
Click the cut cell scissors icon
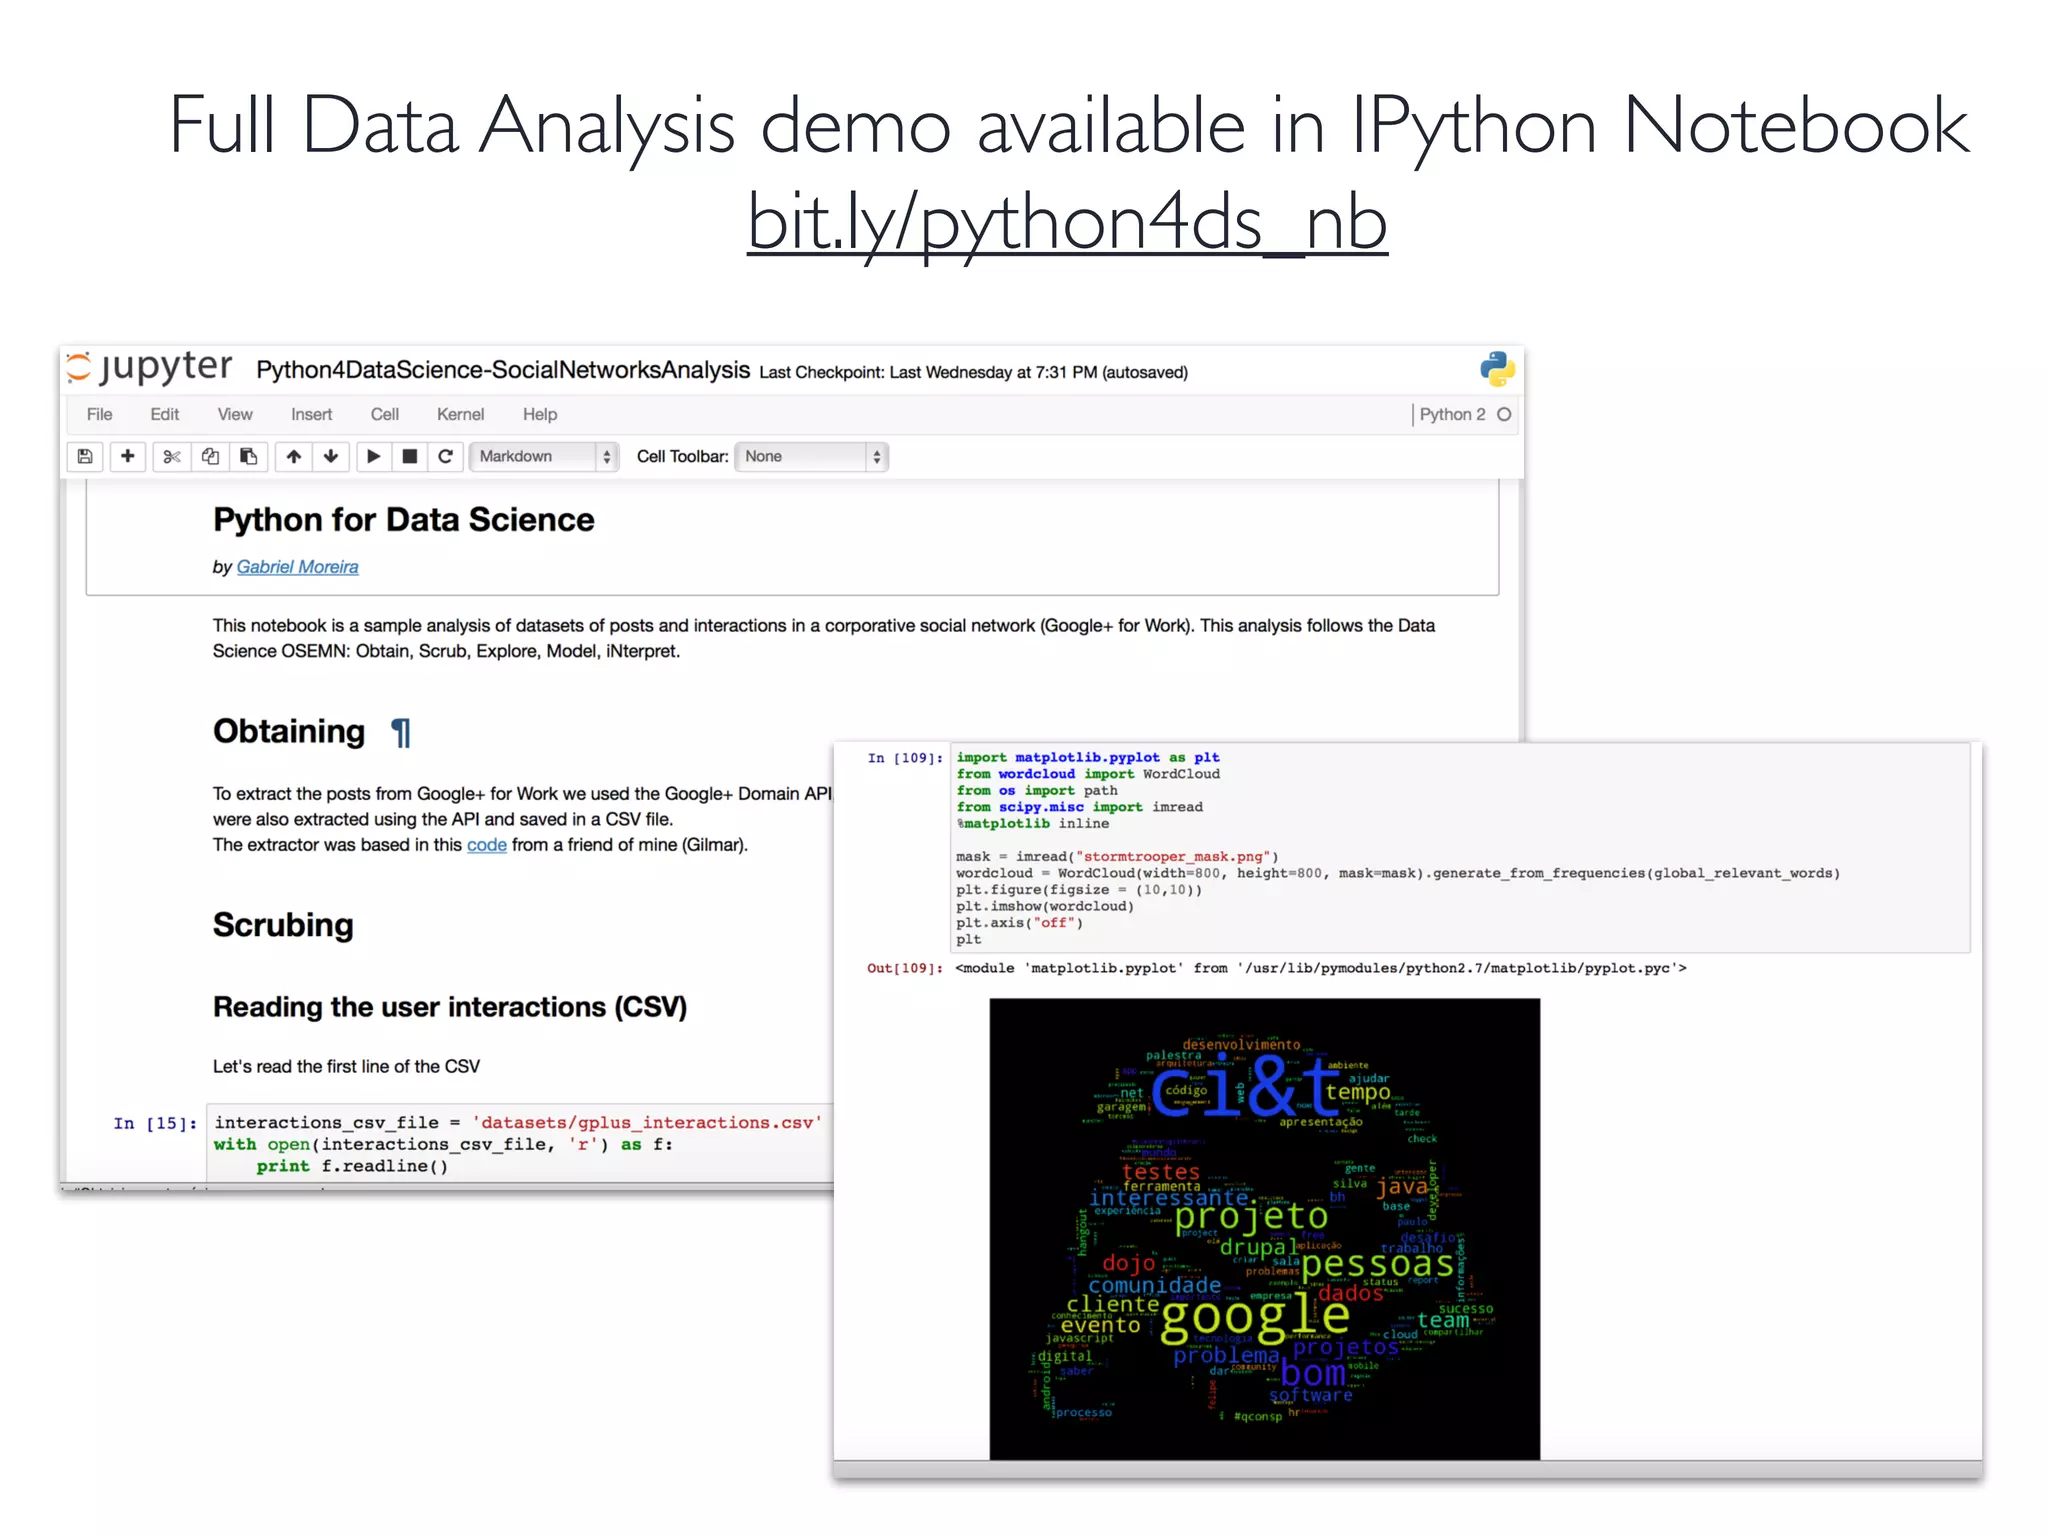tap(172, 457)
